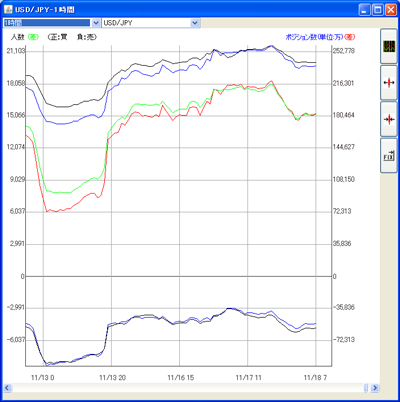400x402 pixels.
Task: Maximize the USD/JPY chart window
Action: coord(378,10)
